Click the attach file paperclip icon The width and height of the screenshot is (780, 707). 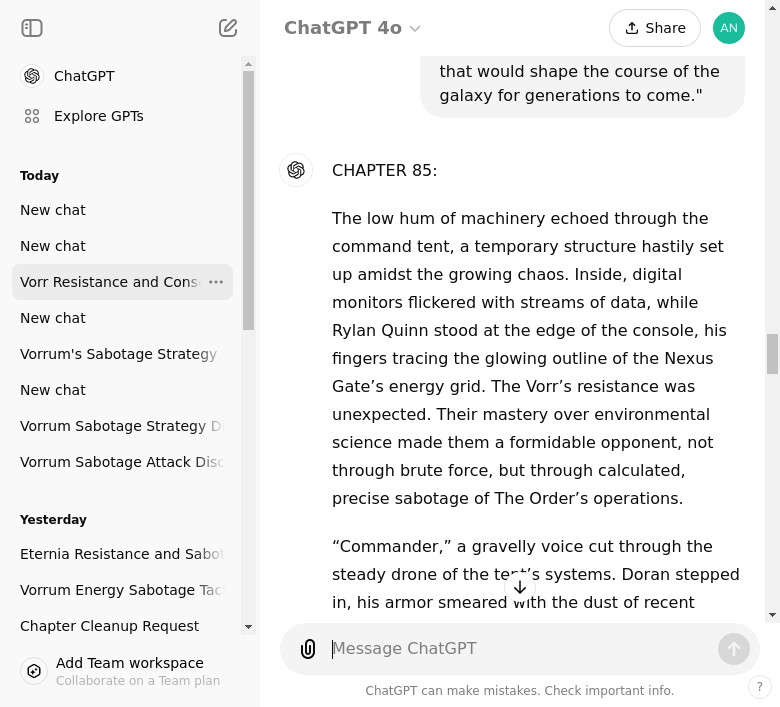click(x=308, y=649)
